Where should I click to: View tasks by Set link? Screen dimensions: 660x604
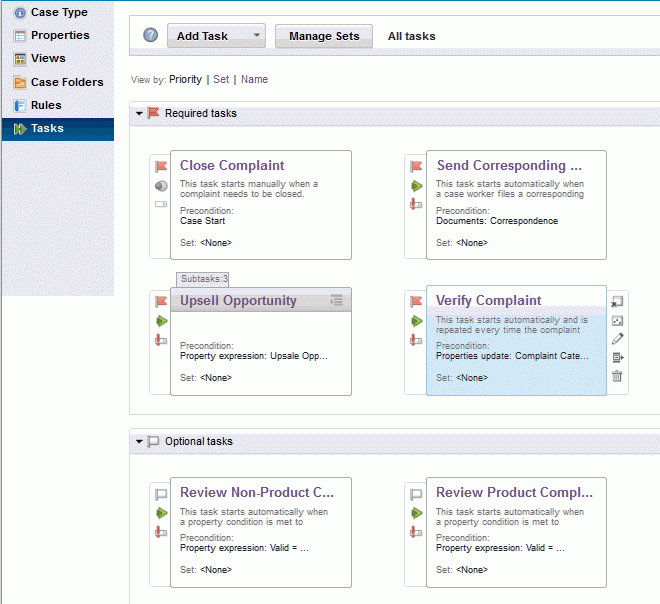pyautogui.click(x=221, y=79)
